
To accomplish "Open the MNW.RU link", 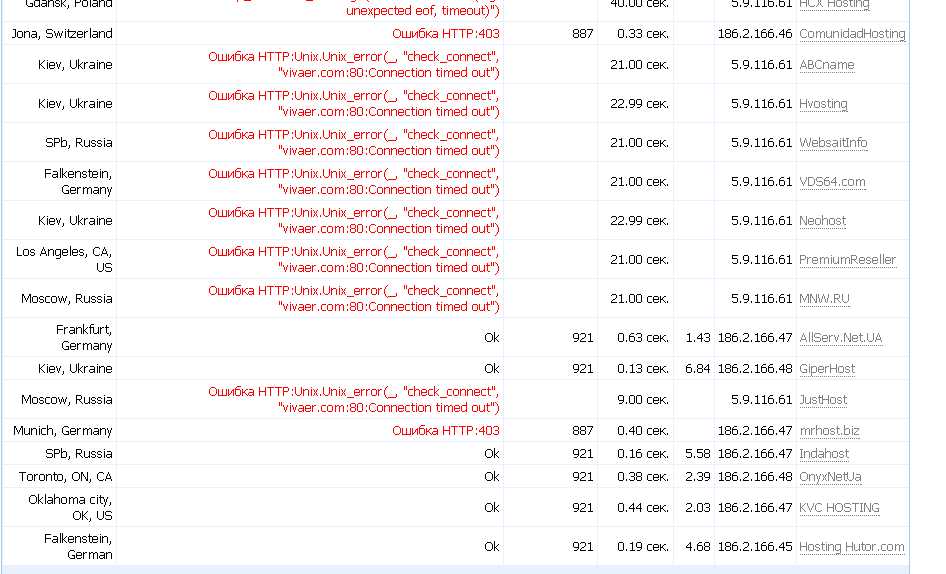I will [x=824, y=299].
